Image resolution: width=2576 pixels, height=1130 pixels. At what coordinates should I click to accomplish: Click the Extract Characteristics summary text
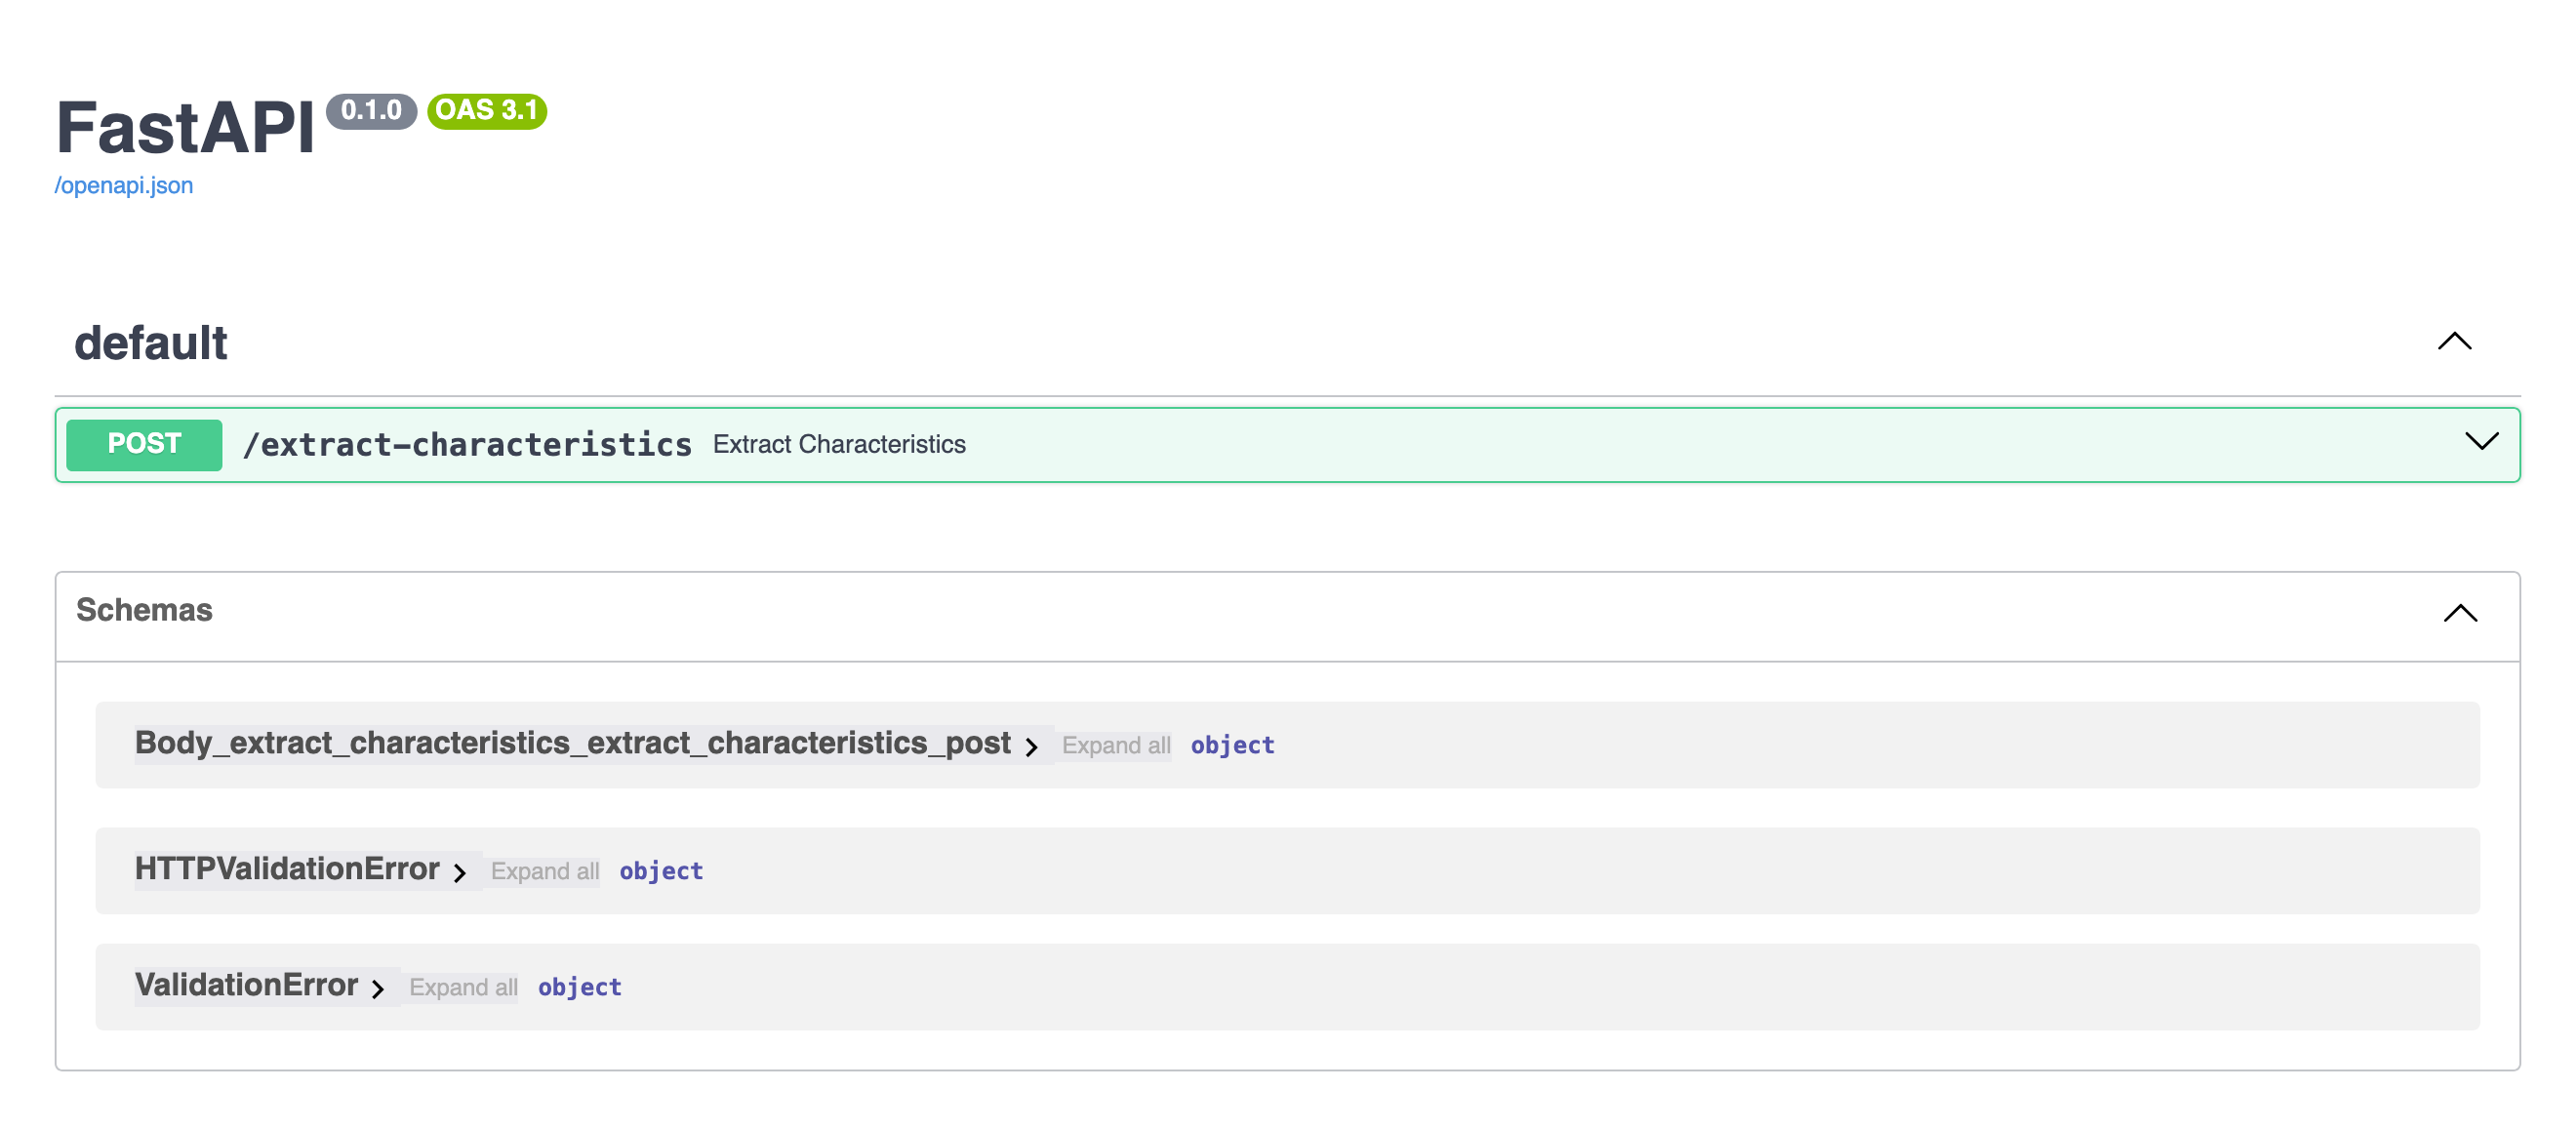(x=838, y=445)
